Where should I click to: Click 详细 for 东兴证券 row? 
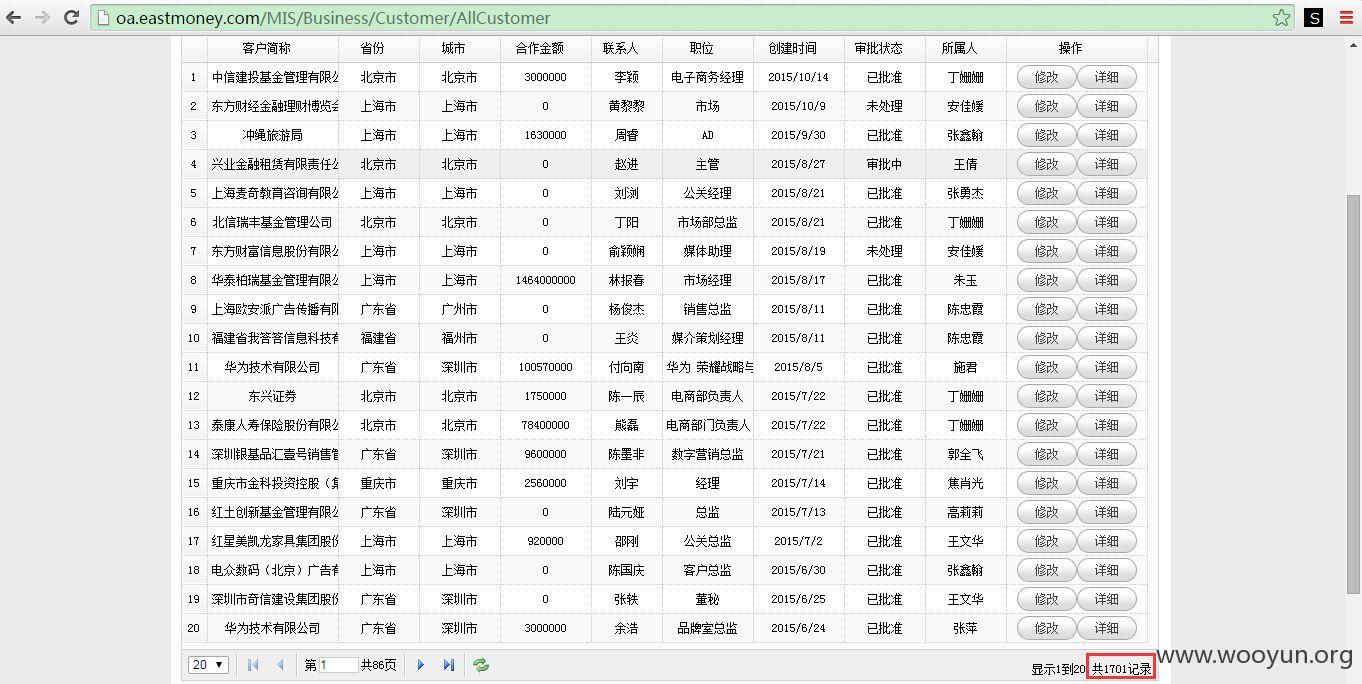click(1106, 396)
